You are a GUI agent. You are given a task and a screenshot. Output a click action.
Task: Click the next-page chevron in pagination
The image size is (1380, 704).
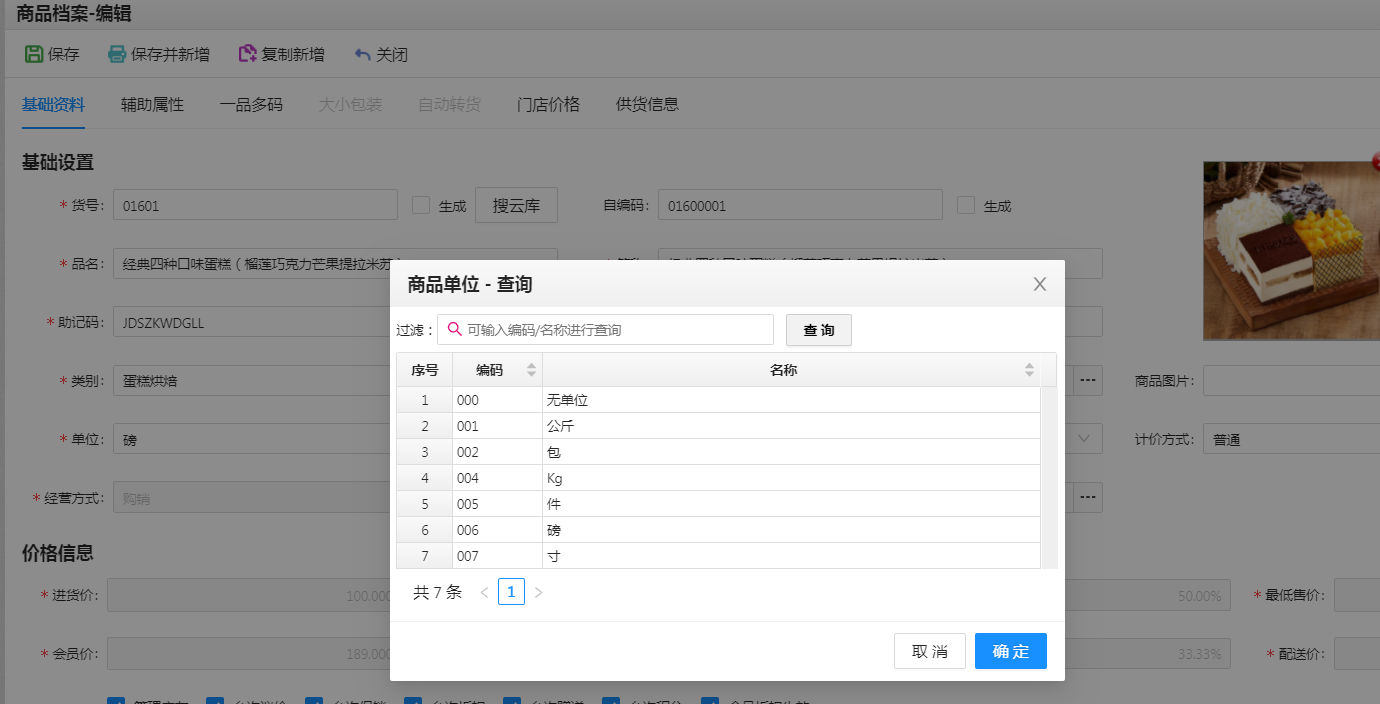point(538,591)
